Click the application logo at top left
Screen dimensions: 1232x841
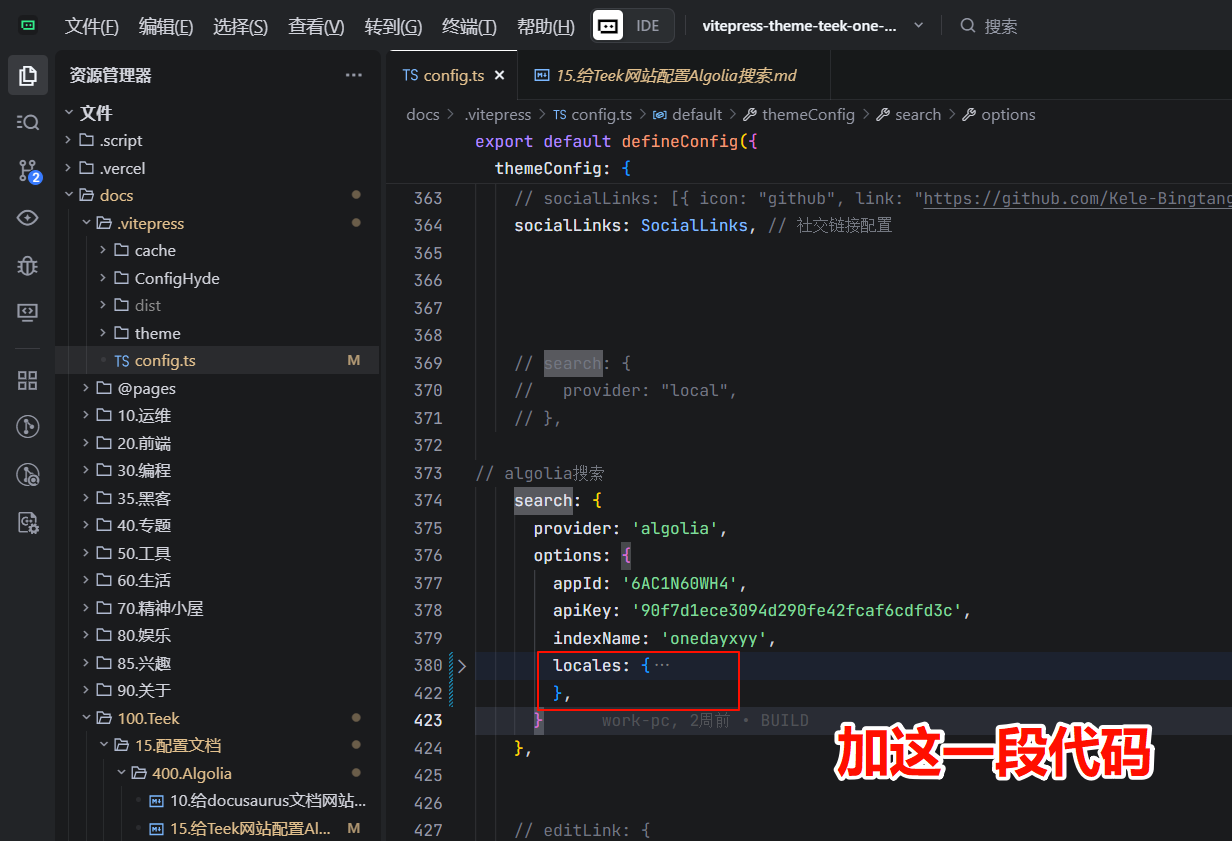(28, 26)
